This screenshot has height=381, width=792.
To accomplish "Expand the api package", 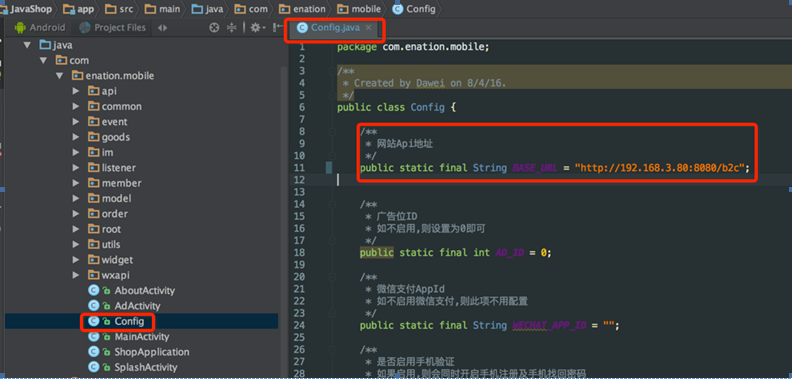I will (76, 91).
